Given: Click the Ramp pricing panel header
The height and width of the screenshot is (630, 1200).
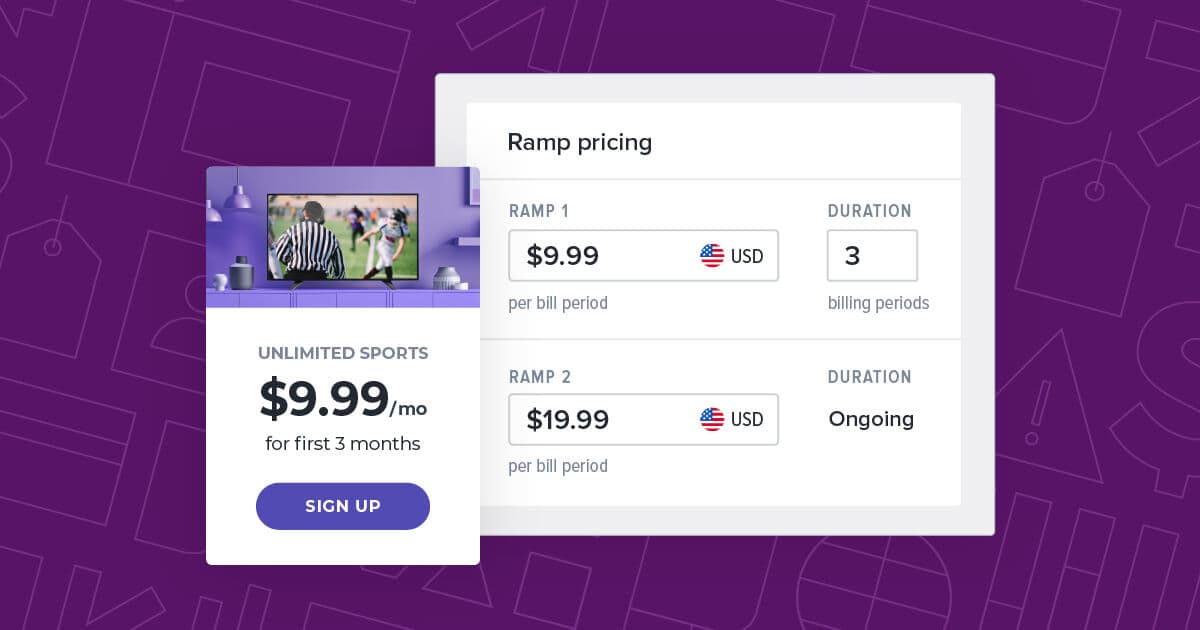Looking at the screenshot, I should pos(580,142).
